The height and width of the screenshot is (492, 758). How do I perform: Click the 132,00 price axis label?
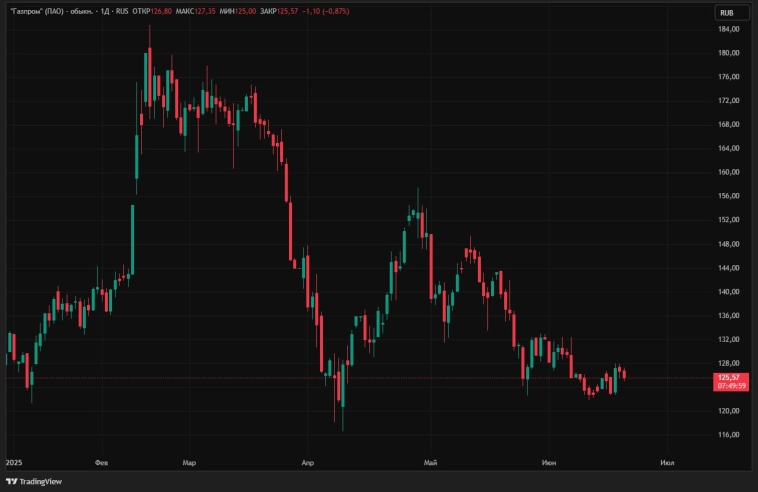pos(729,339)
